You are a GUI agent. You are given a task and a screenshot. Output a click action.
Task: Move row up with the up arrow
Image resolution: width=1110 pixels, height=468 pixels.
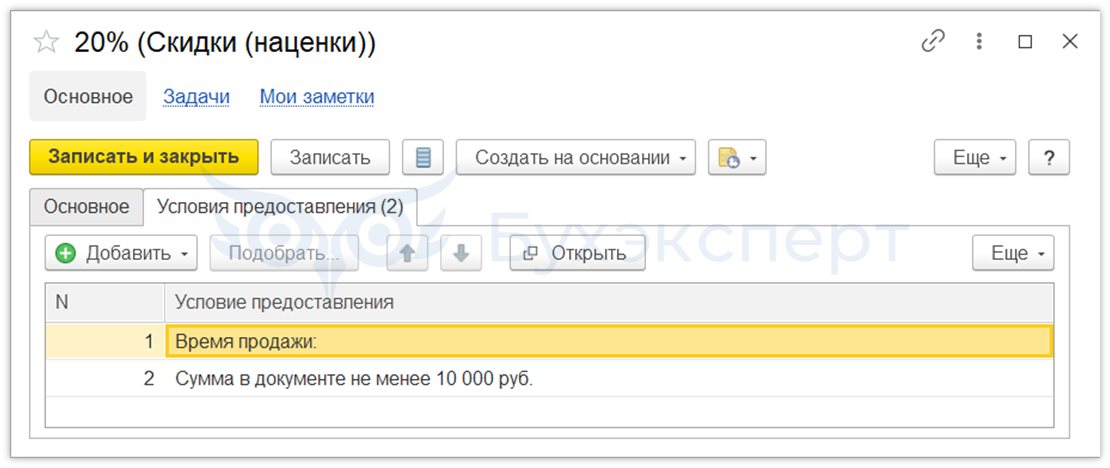coord(407,253)
